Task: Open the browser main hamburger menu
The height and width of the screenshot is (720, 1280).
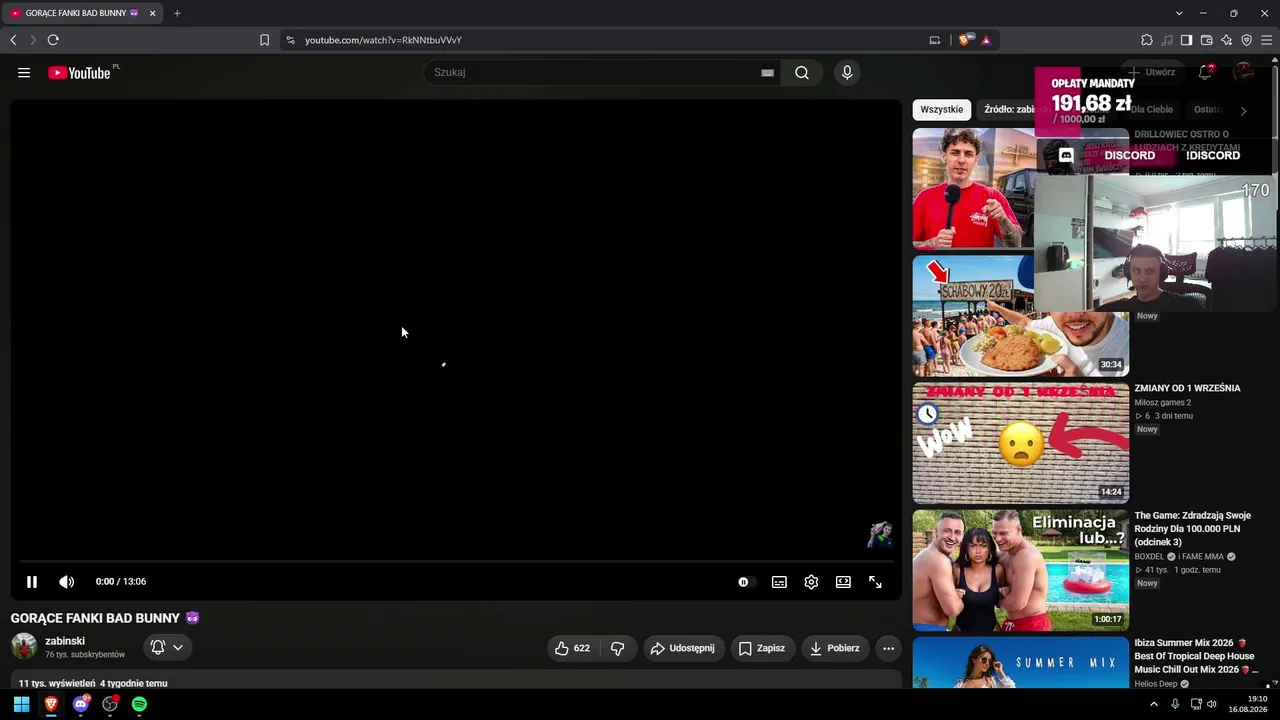Action: tap(1267, 40)
